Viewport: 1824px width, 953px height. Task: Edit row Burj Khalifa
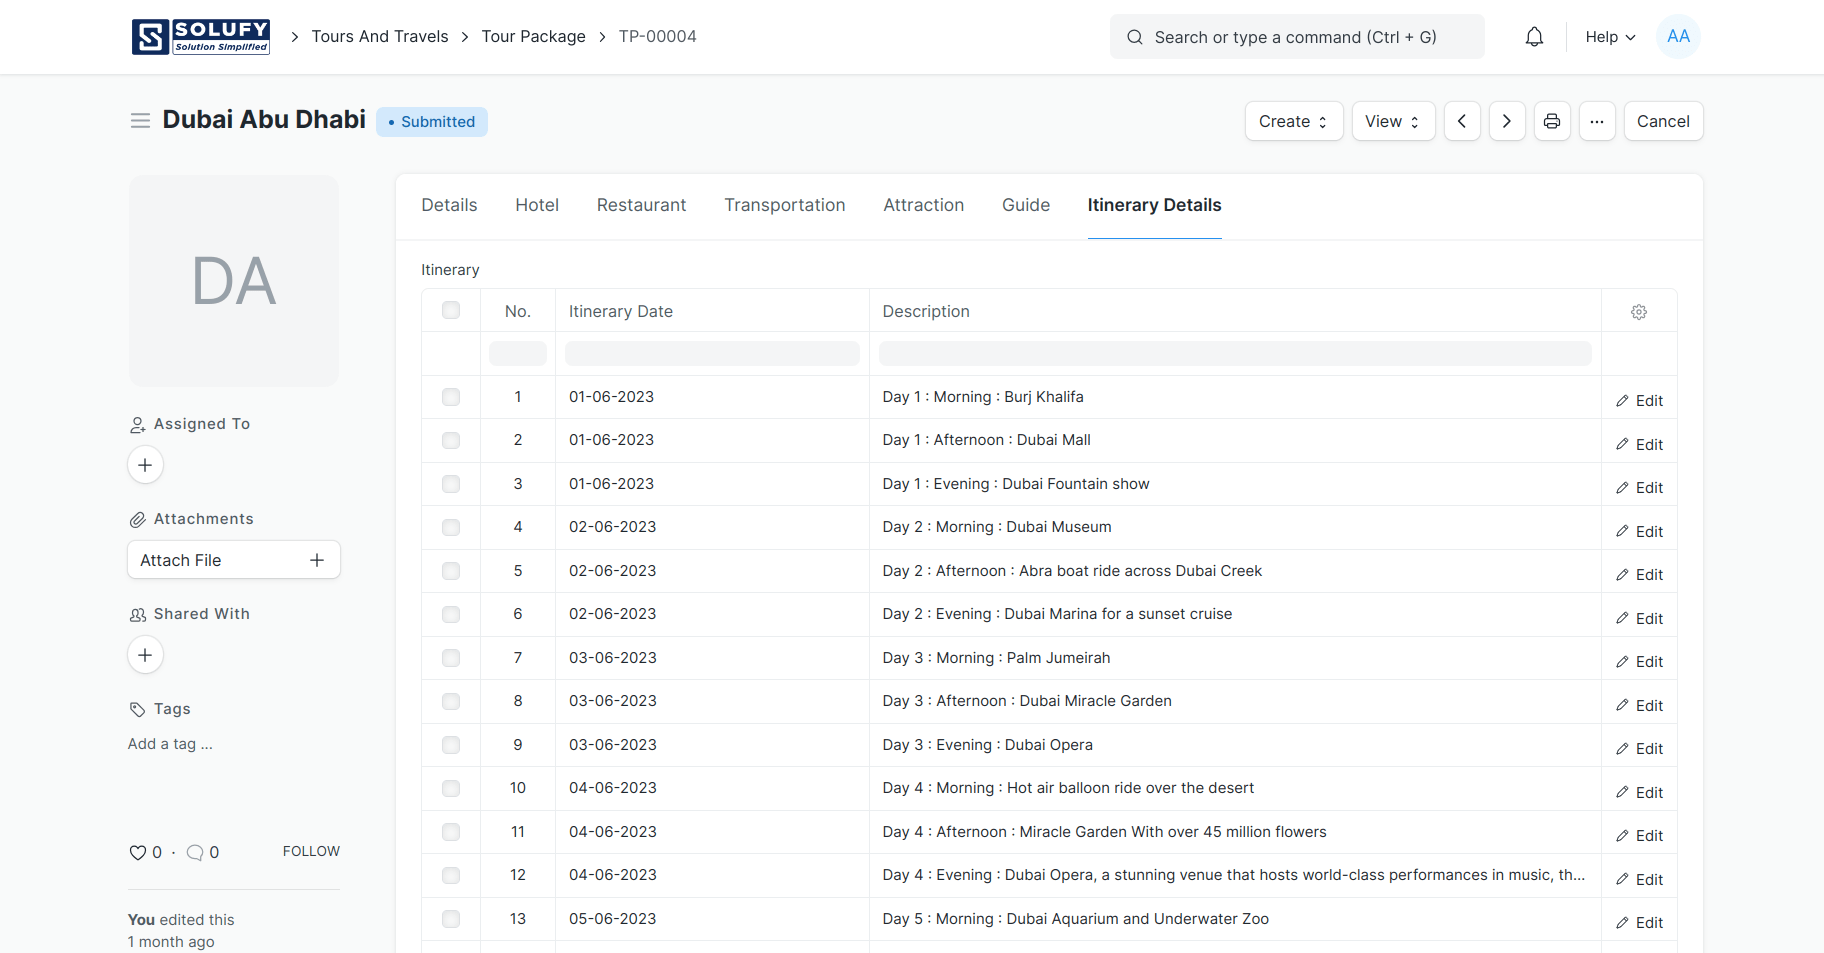[x=1639, y=401]
